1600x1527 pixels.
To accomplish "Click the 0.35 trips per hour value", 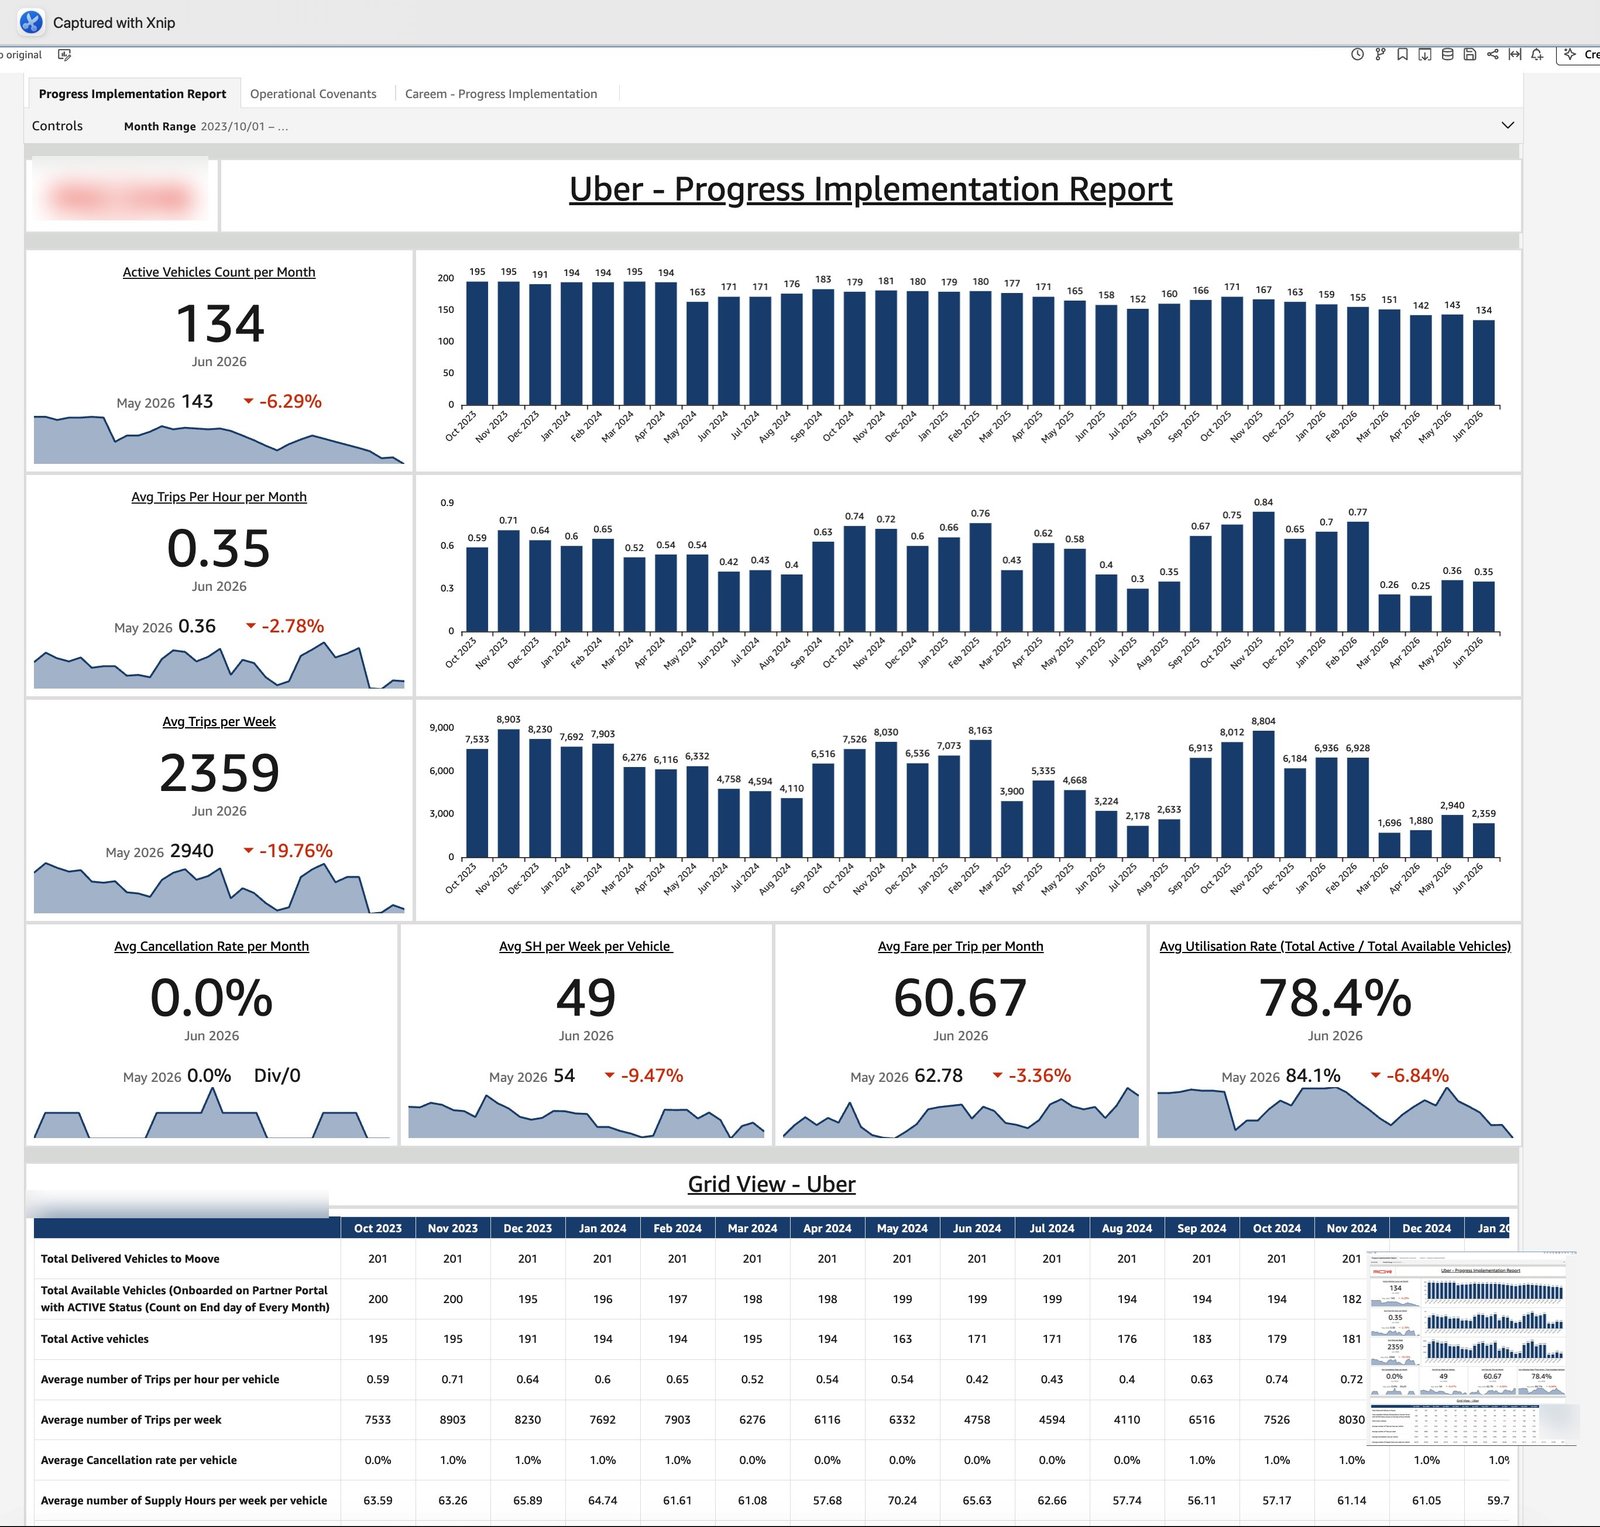I will [x=219, y=549].
